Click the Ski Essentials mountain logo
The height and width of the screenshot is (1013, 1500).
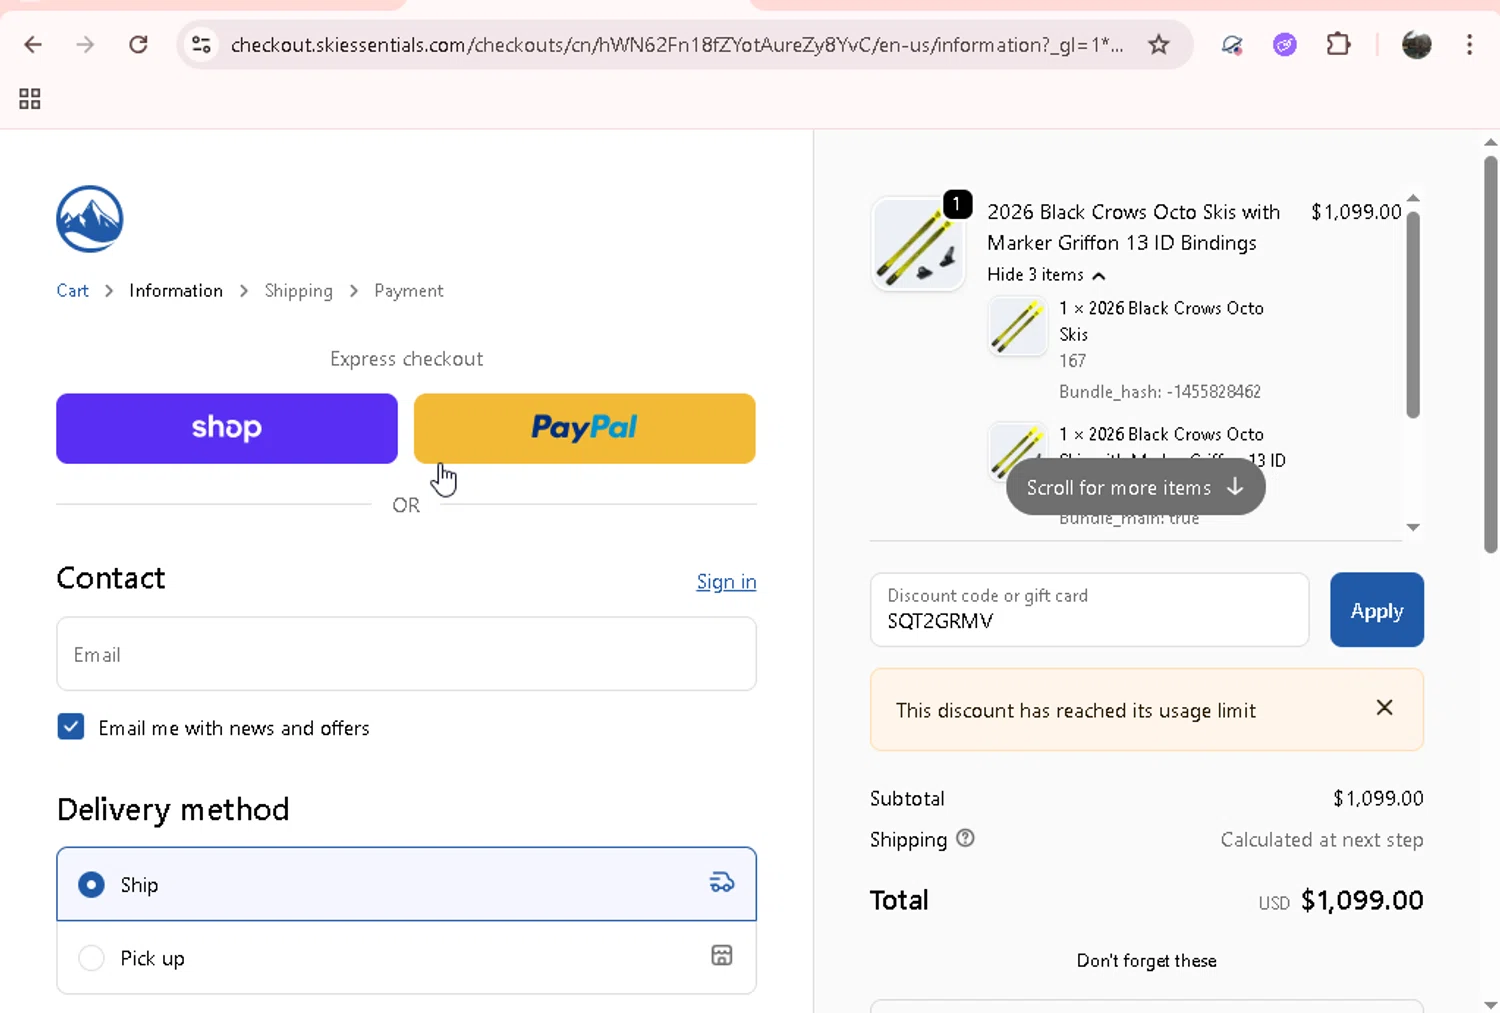coord(90,219)
